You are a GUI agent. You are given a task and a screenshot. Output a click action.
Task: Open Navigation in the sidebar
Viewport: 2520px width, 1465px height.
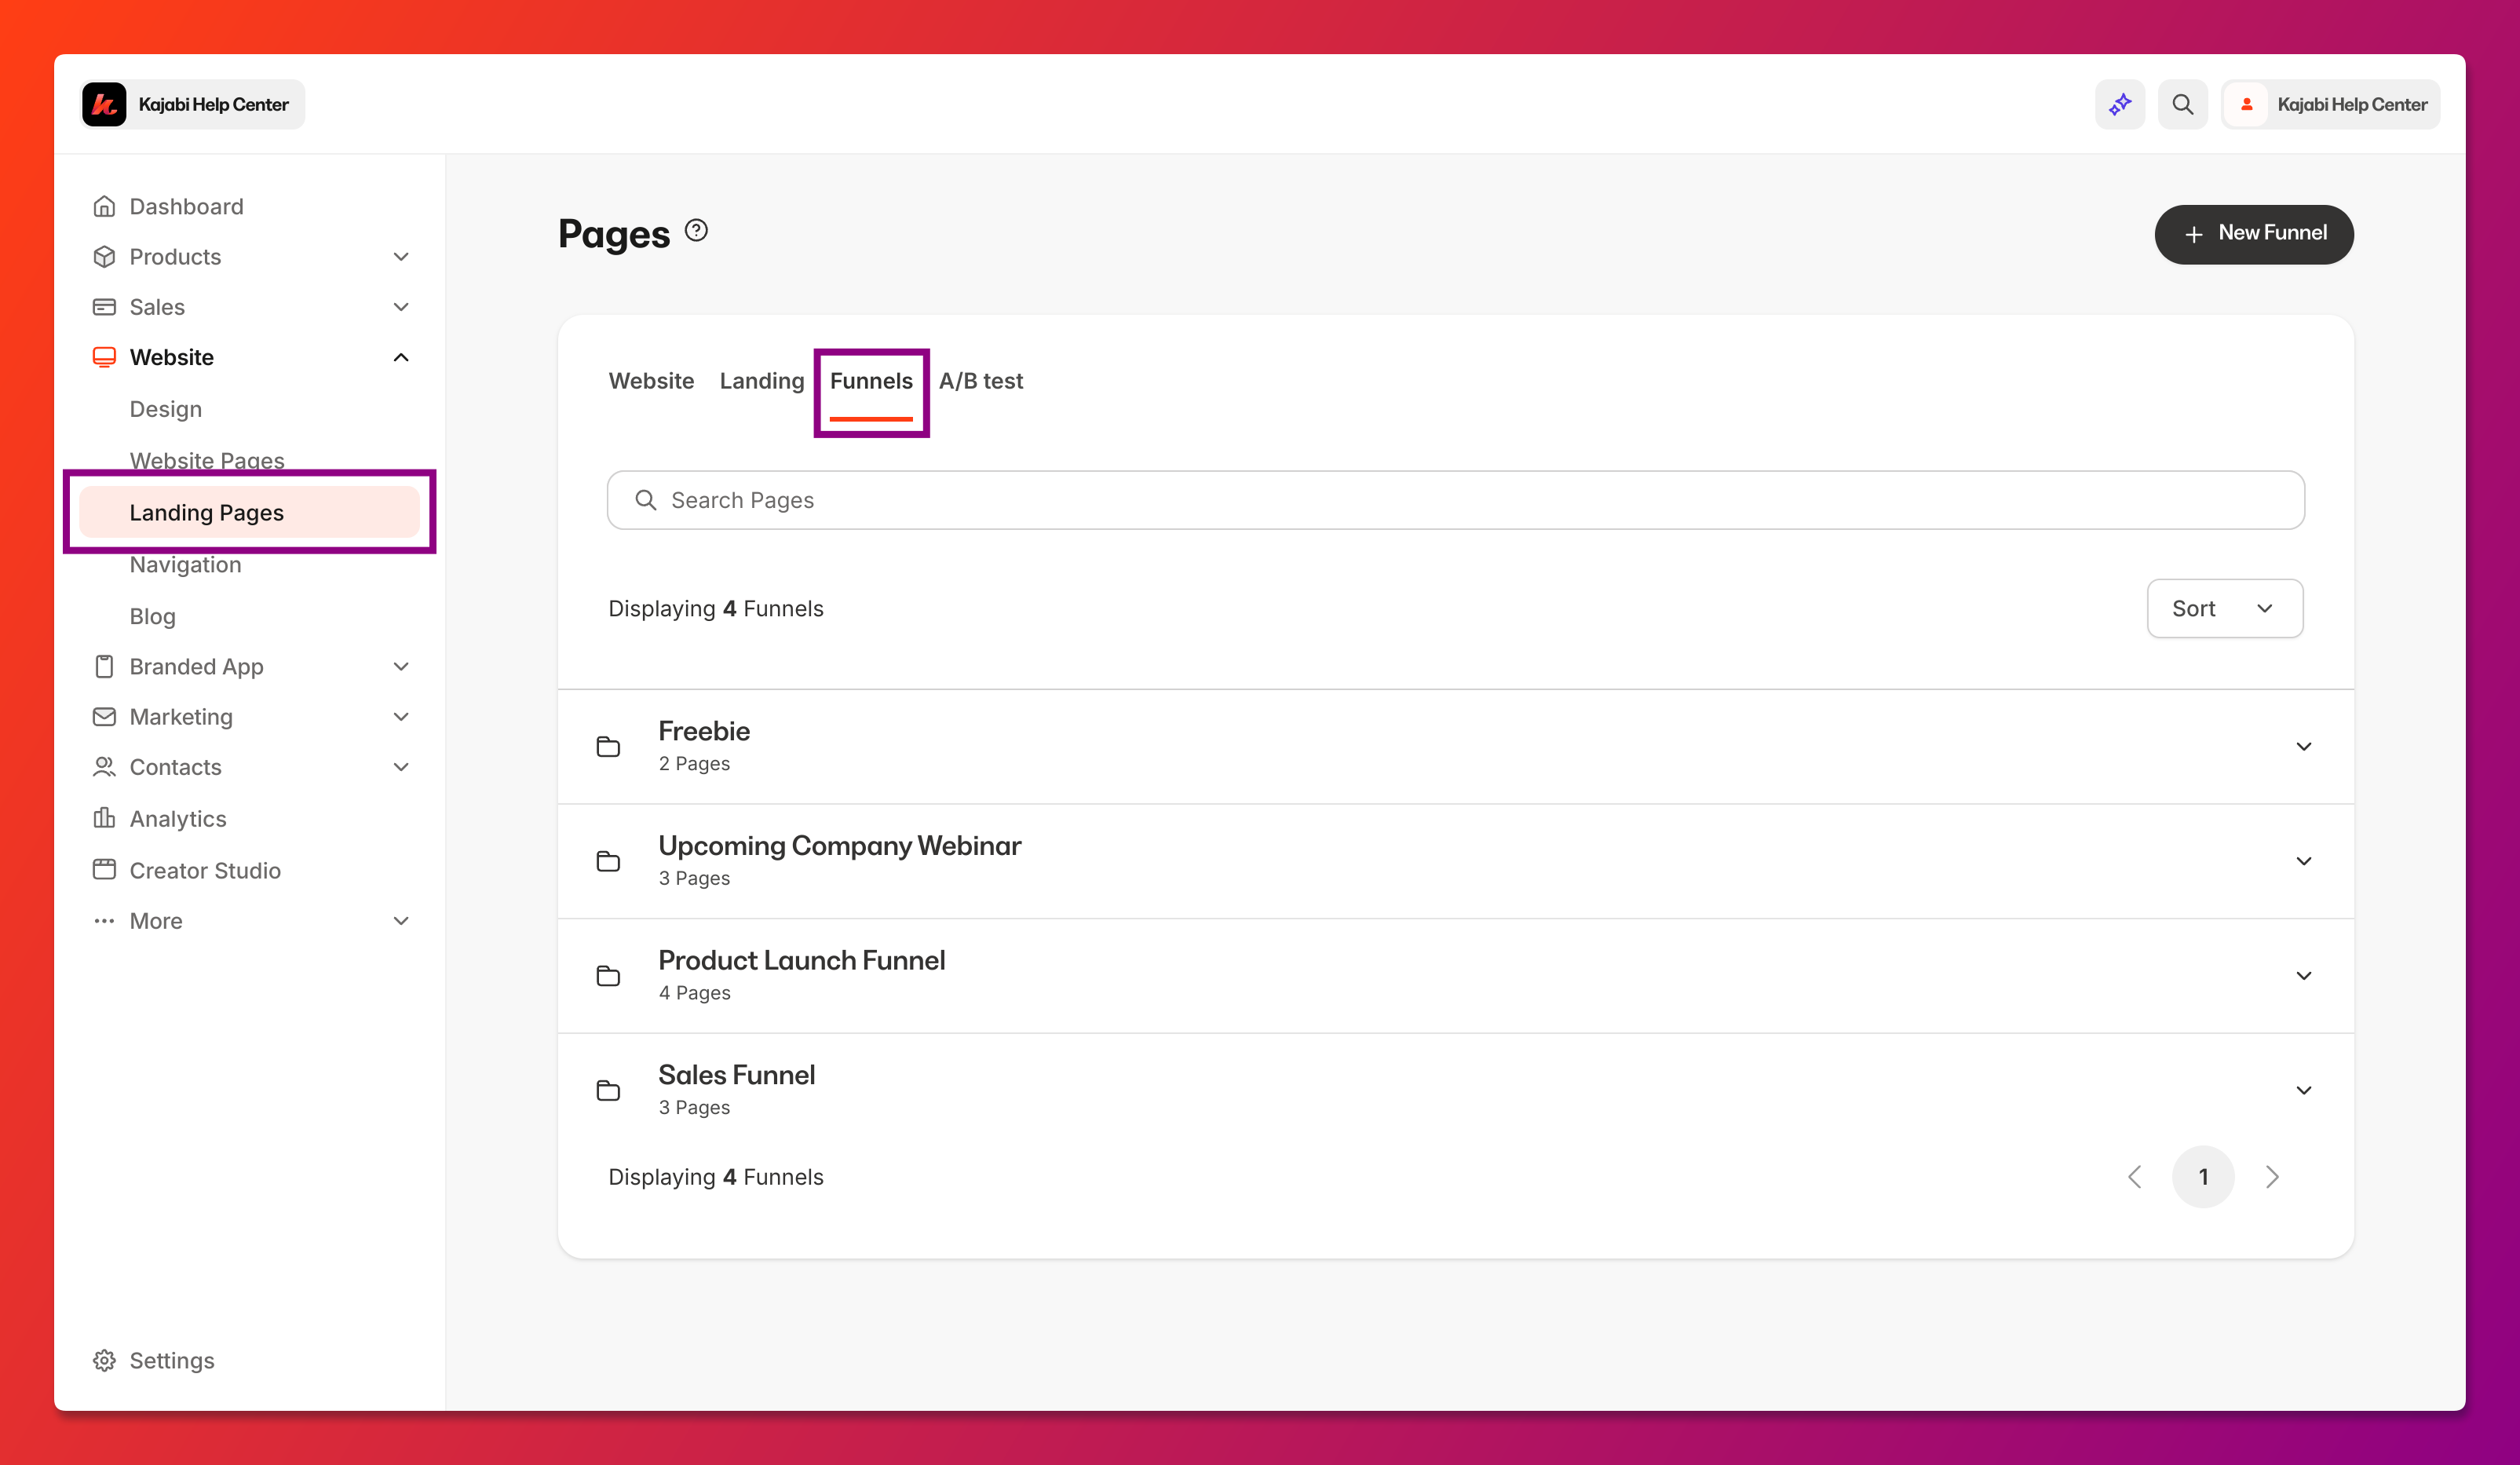pyautogui.click(x=185, y=564)
